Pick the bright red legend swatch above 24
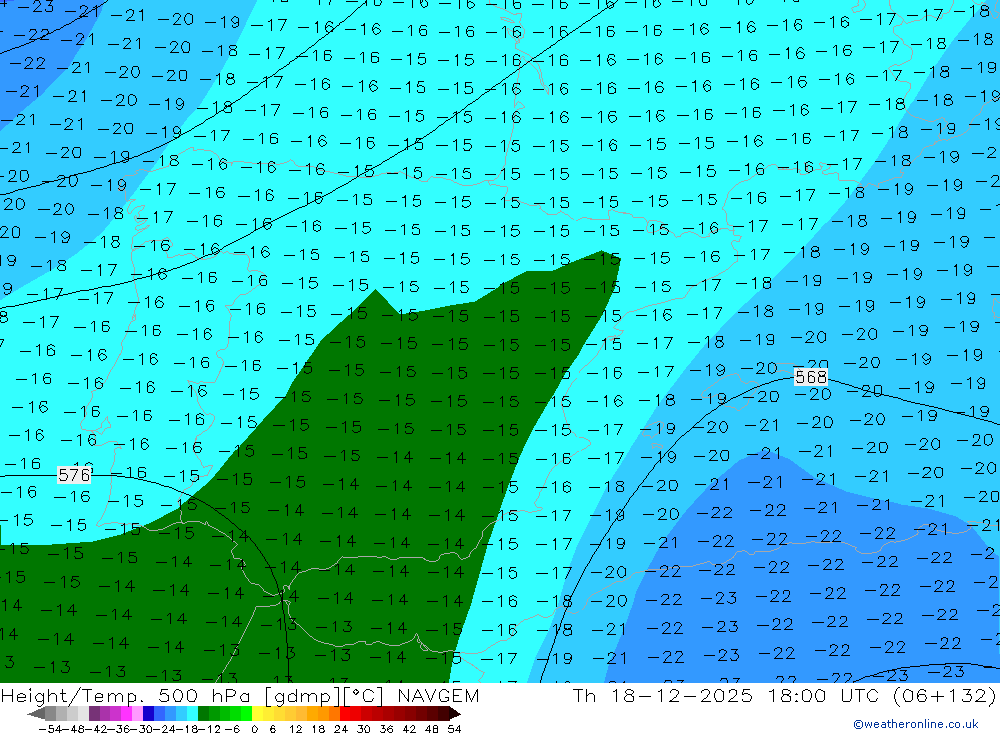1000x733 pixels. click(x=345, y=713)
